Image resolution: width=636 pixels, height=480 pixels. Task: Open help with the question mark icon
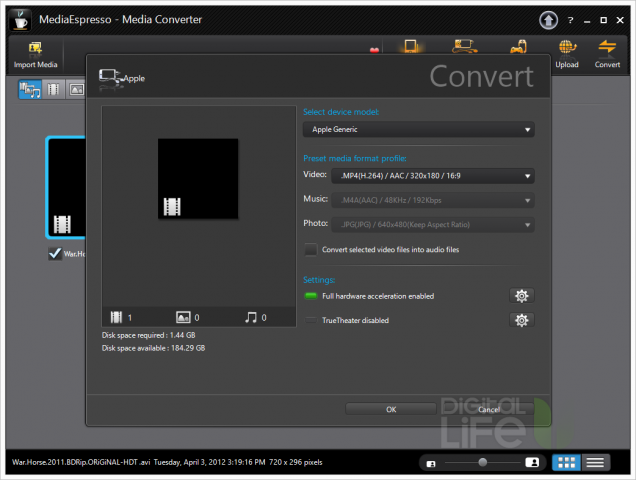[570, 20]
